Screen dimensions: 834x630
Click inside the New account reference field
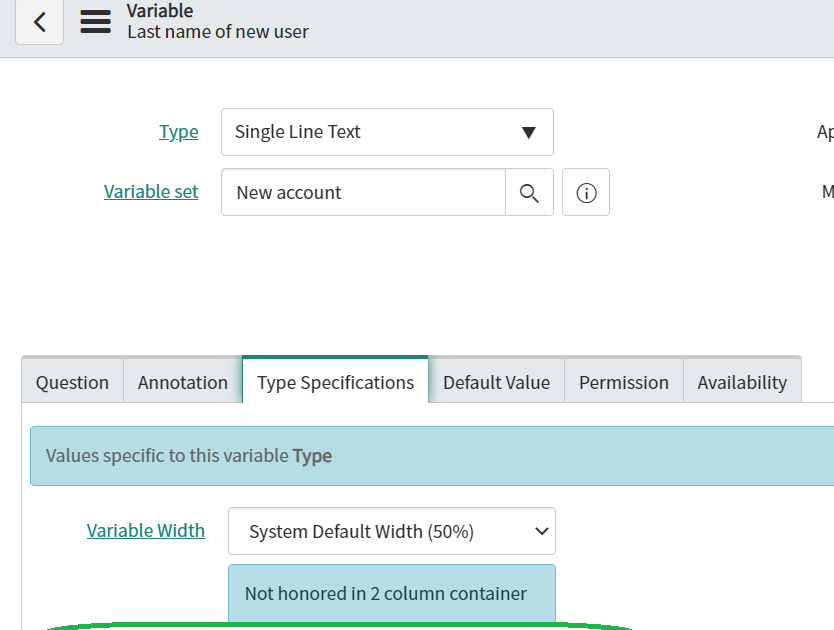(x=360, y=192)
